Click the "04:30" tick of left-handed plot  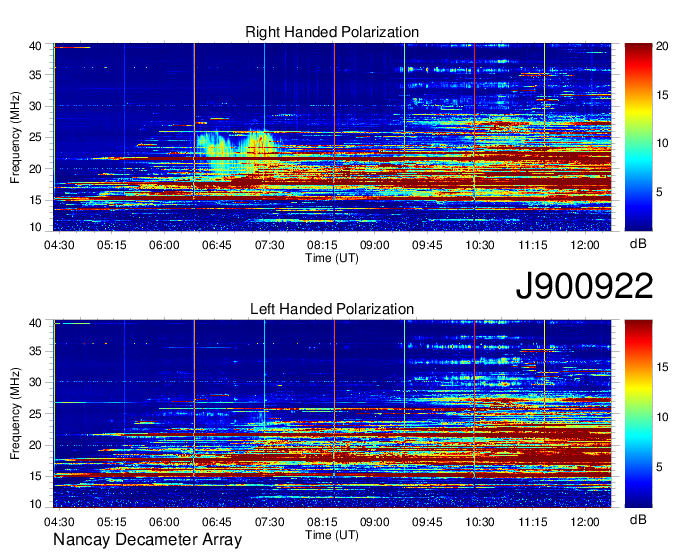click(x=59, y=521)
